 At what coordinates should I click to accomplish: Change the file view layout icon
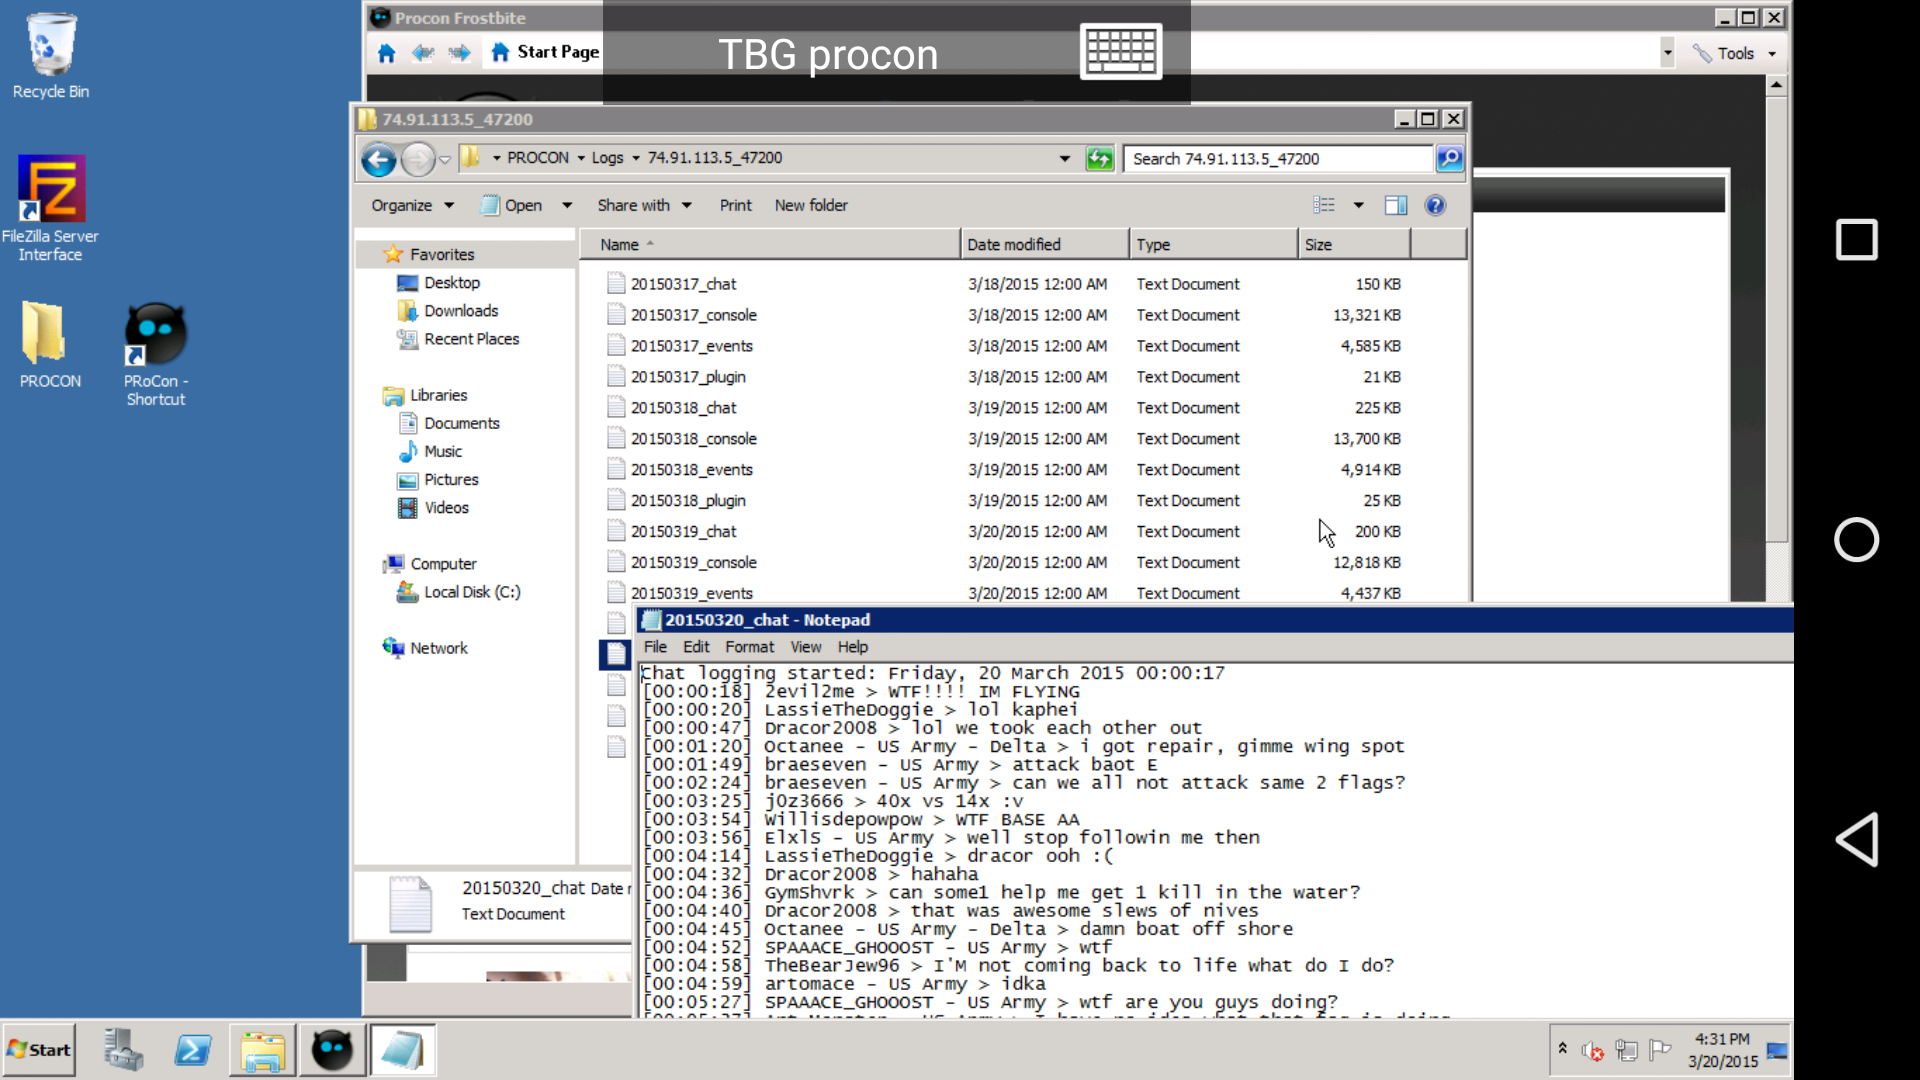pos(1324,205)
